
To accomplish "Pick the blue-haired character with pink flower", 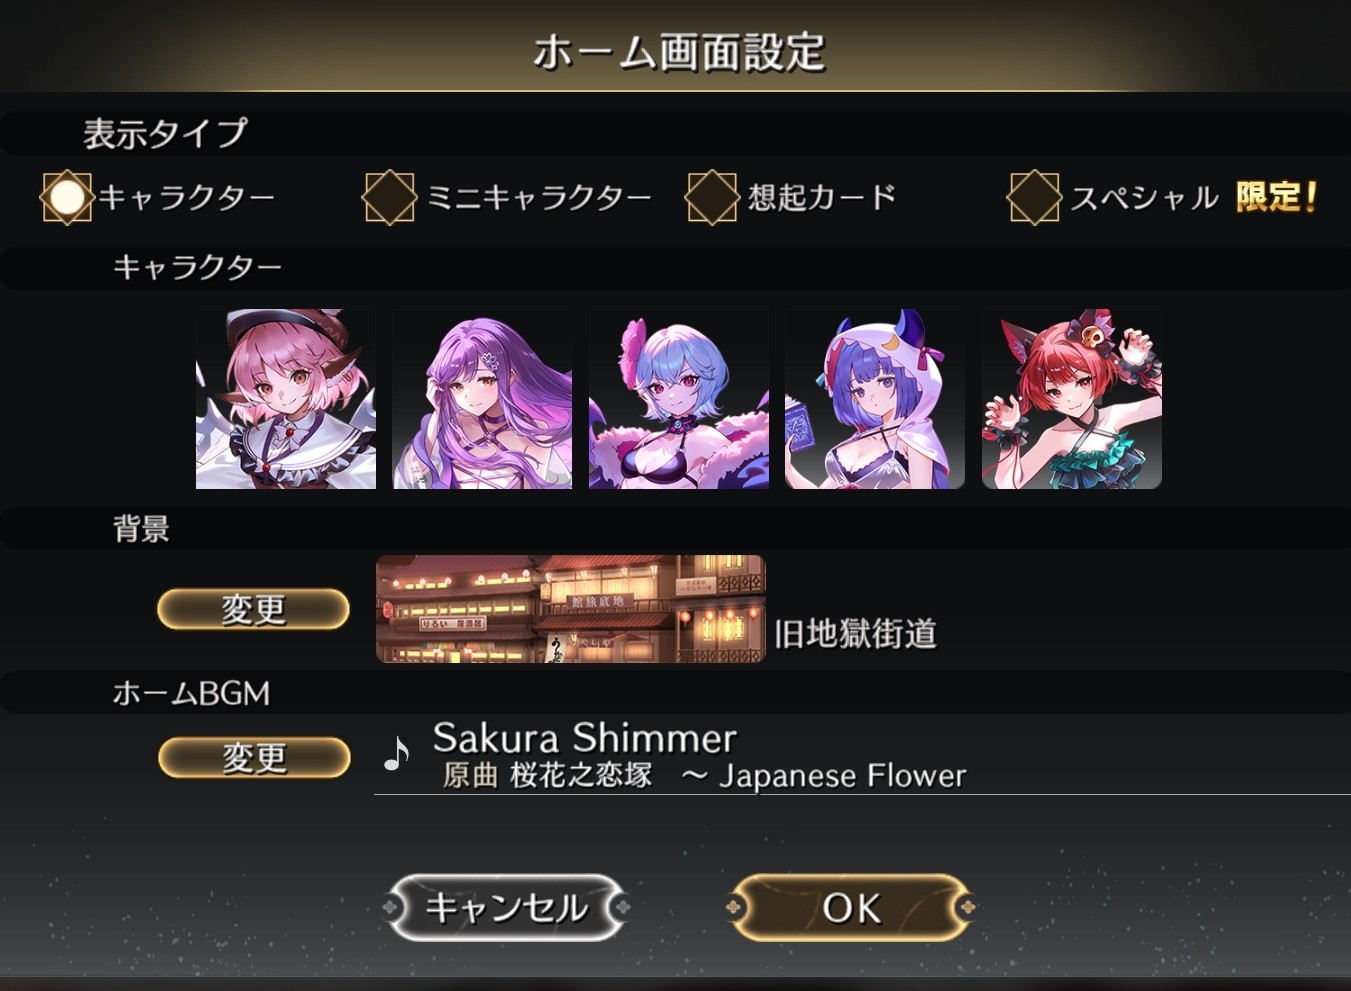I will click(679, 399).
